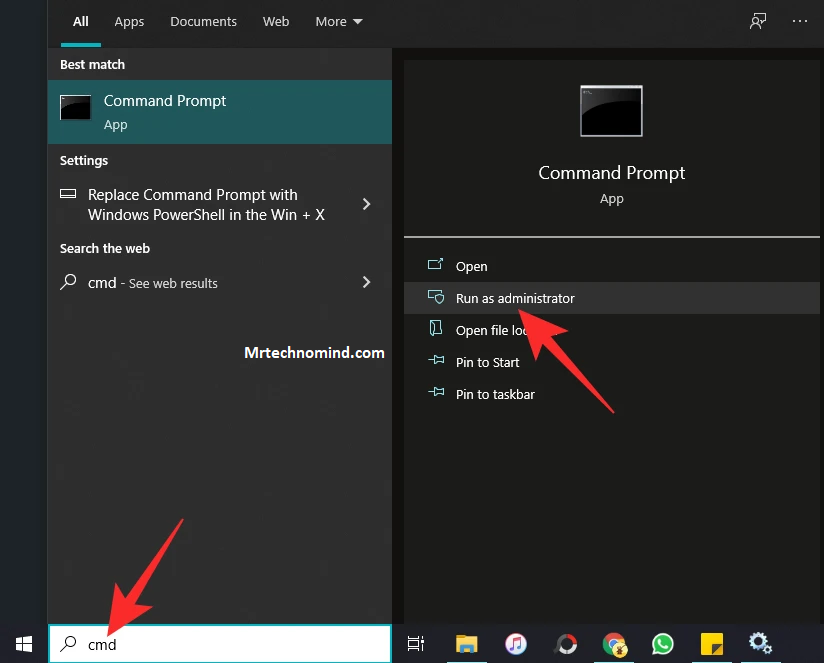Expand the cmd web results chevron

click(366, 283)
